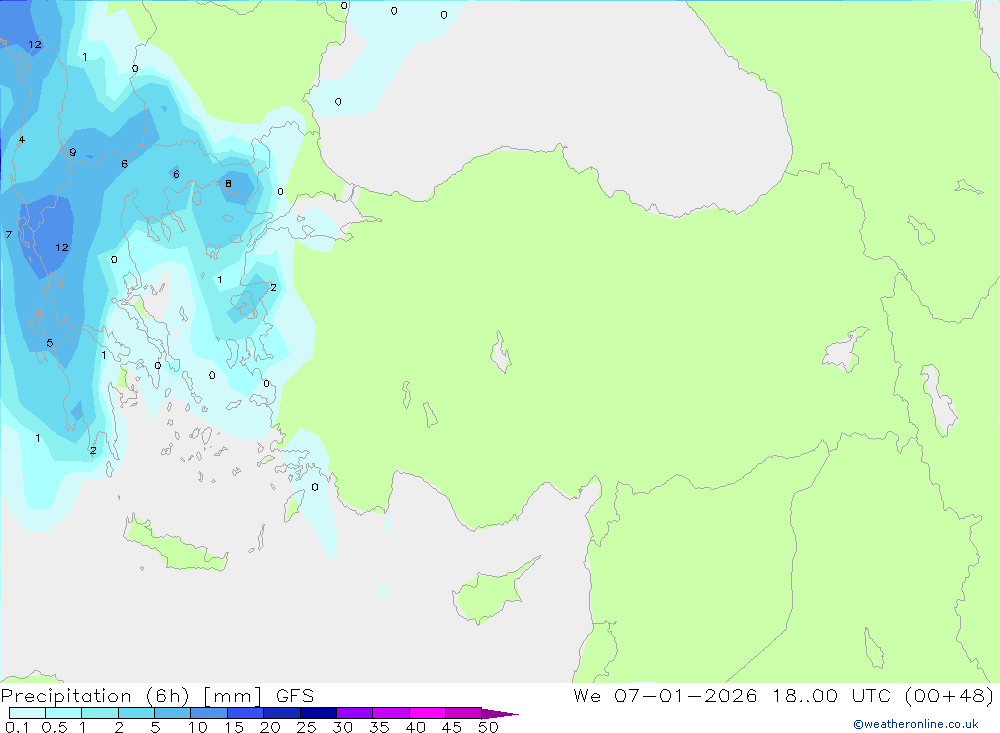Click the legend label "40"
This screenshot has width=1000, height=733.
415,727
